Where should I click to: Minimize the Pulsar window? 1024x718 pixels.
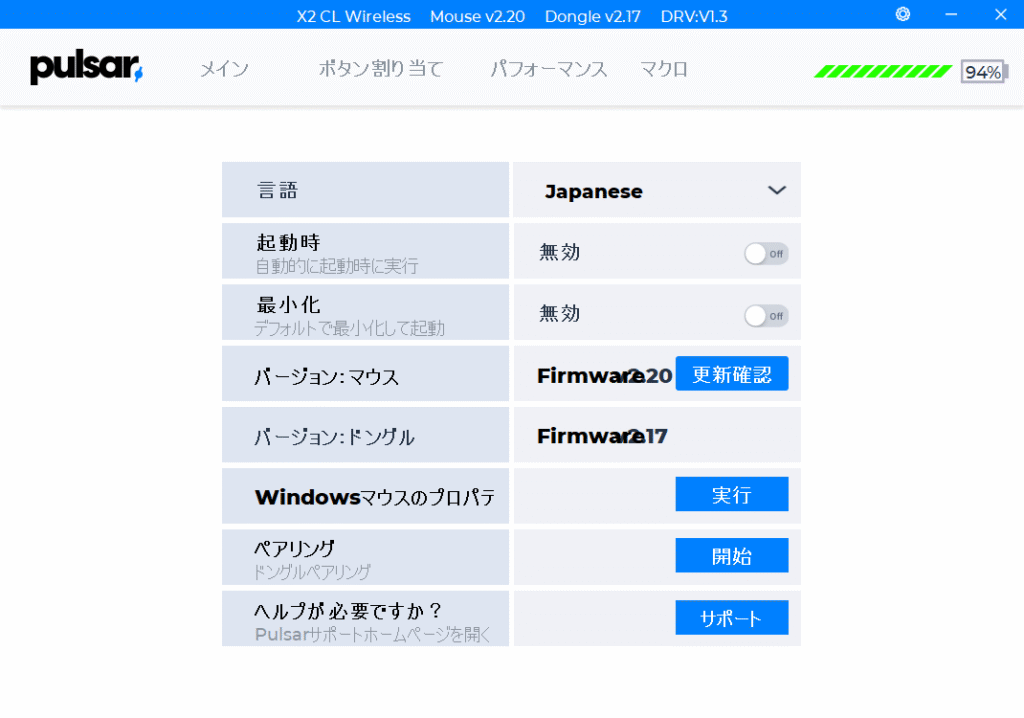951,14
